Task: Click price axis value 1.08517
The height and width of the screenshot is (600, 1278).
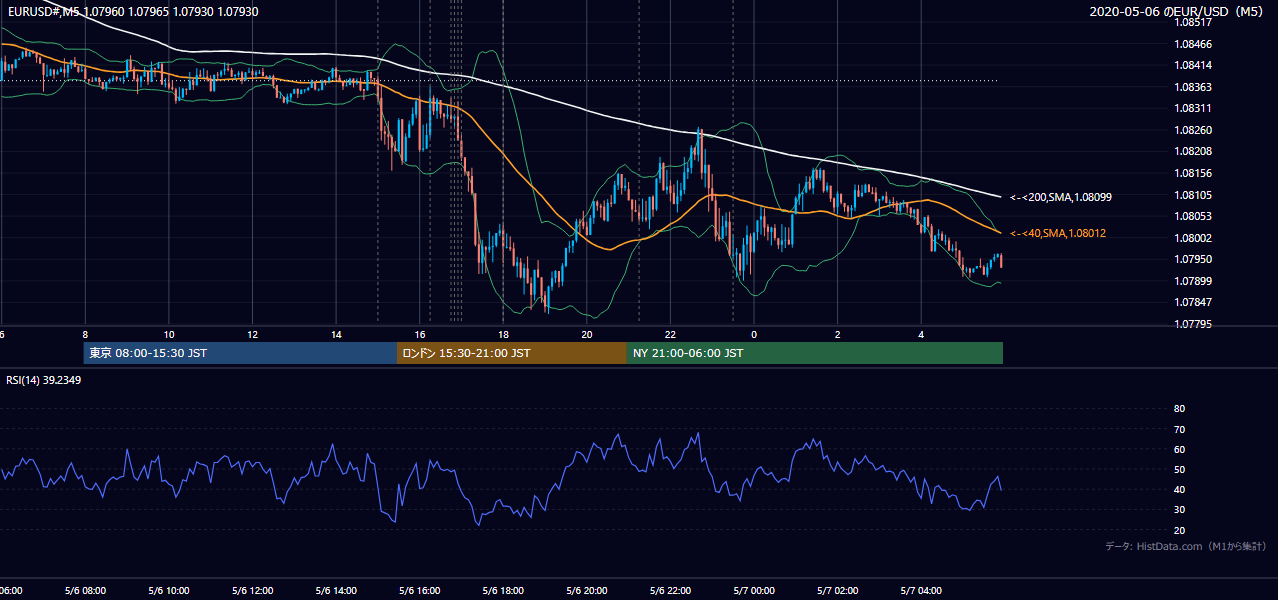Action: pyautogui.click(x=1193, y=22)
